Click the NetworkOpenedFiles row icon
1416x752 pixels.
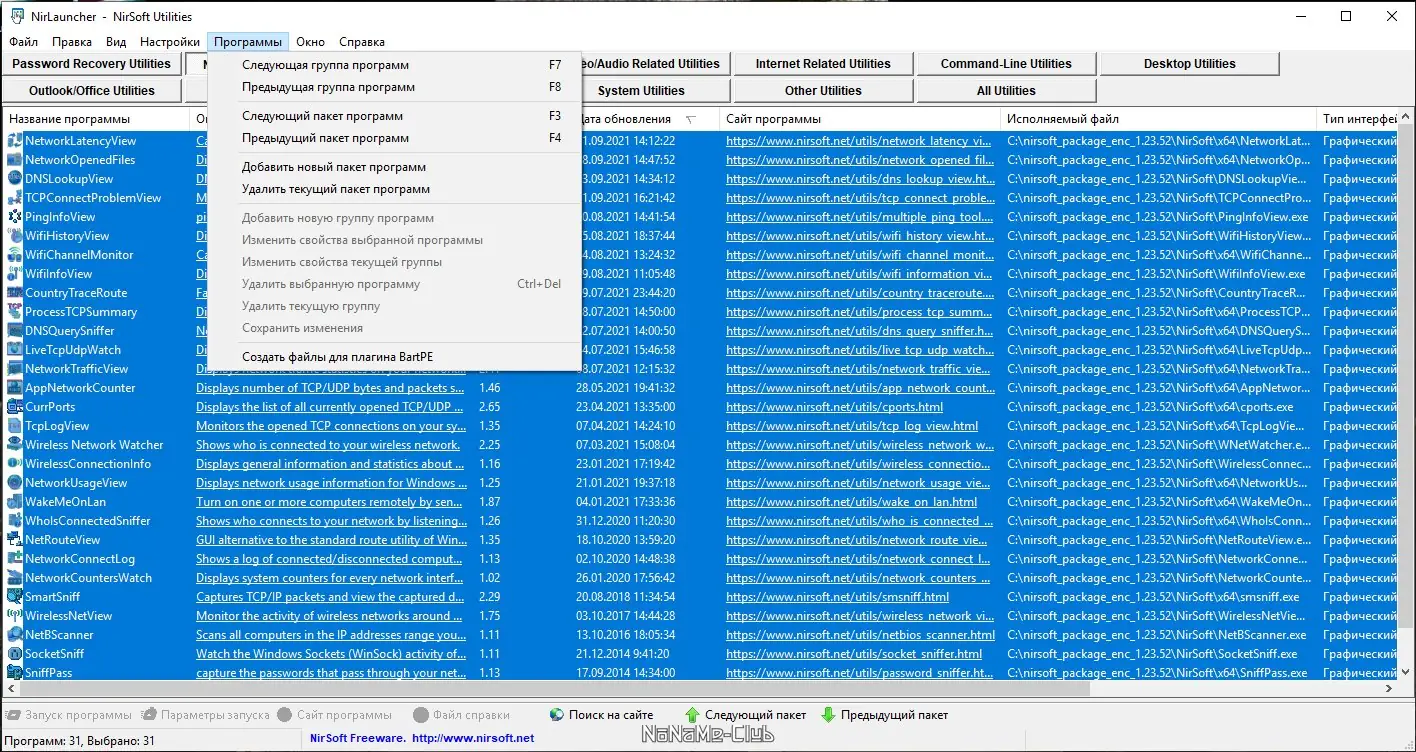click(x=15, y=160)
